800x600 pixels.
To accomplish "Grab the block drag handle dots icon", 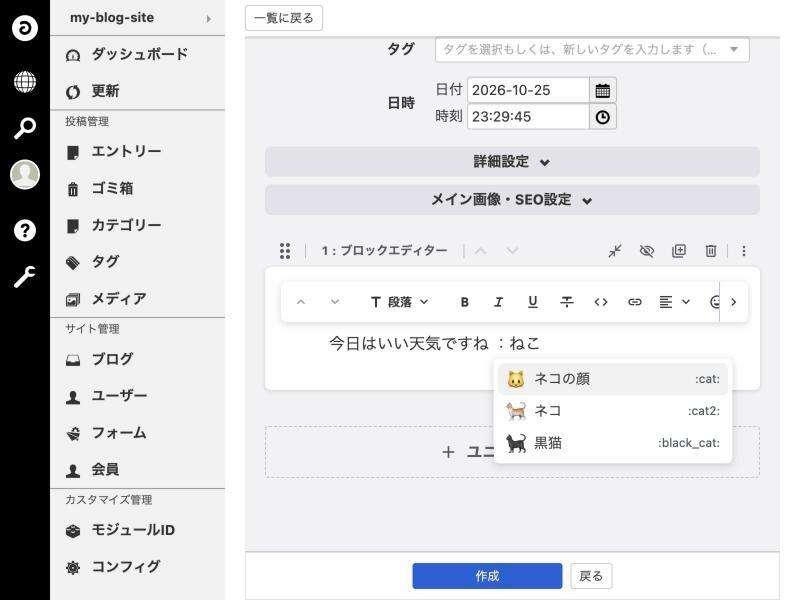I will [285, 251].
